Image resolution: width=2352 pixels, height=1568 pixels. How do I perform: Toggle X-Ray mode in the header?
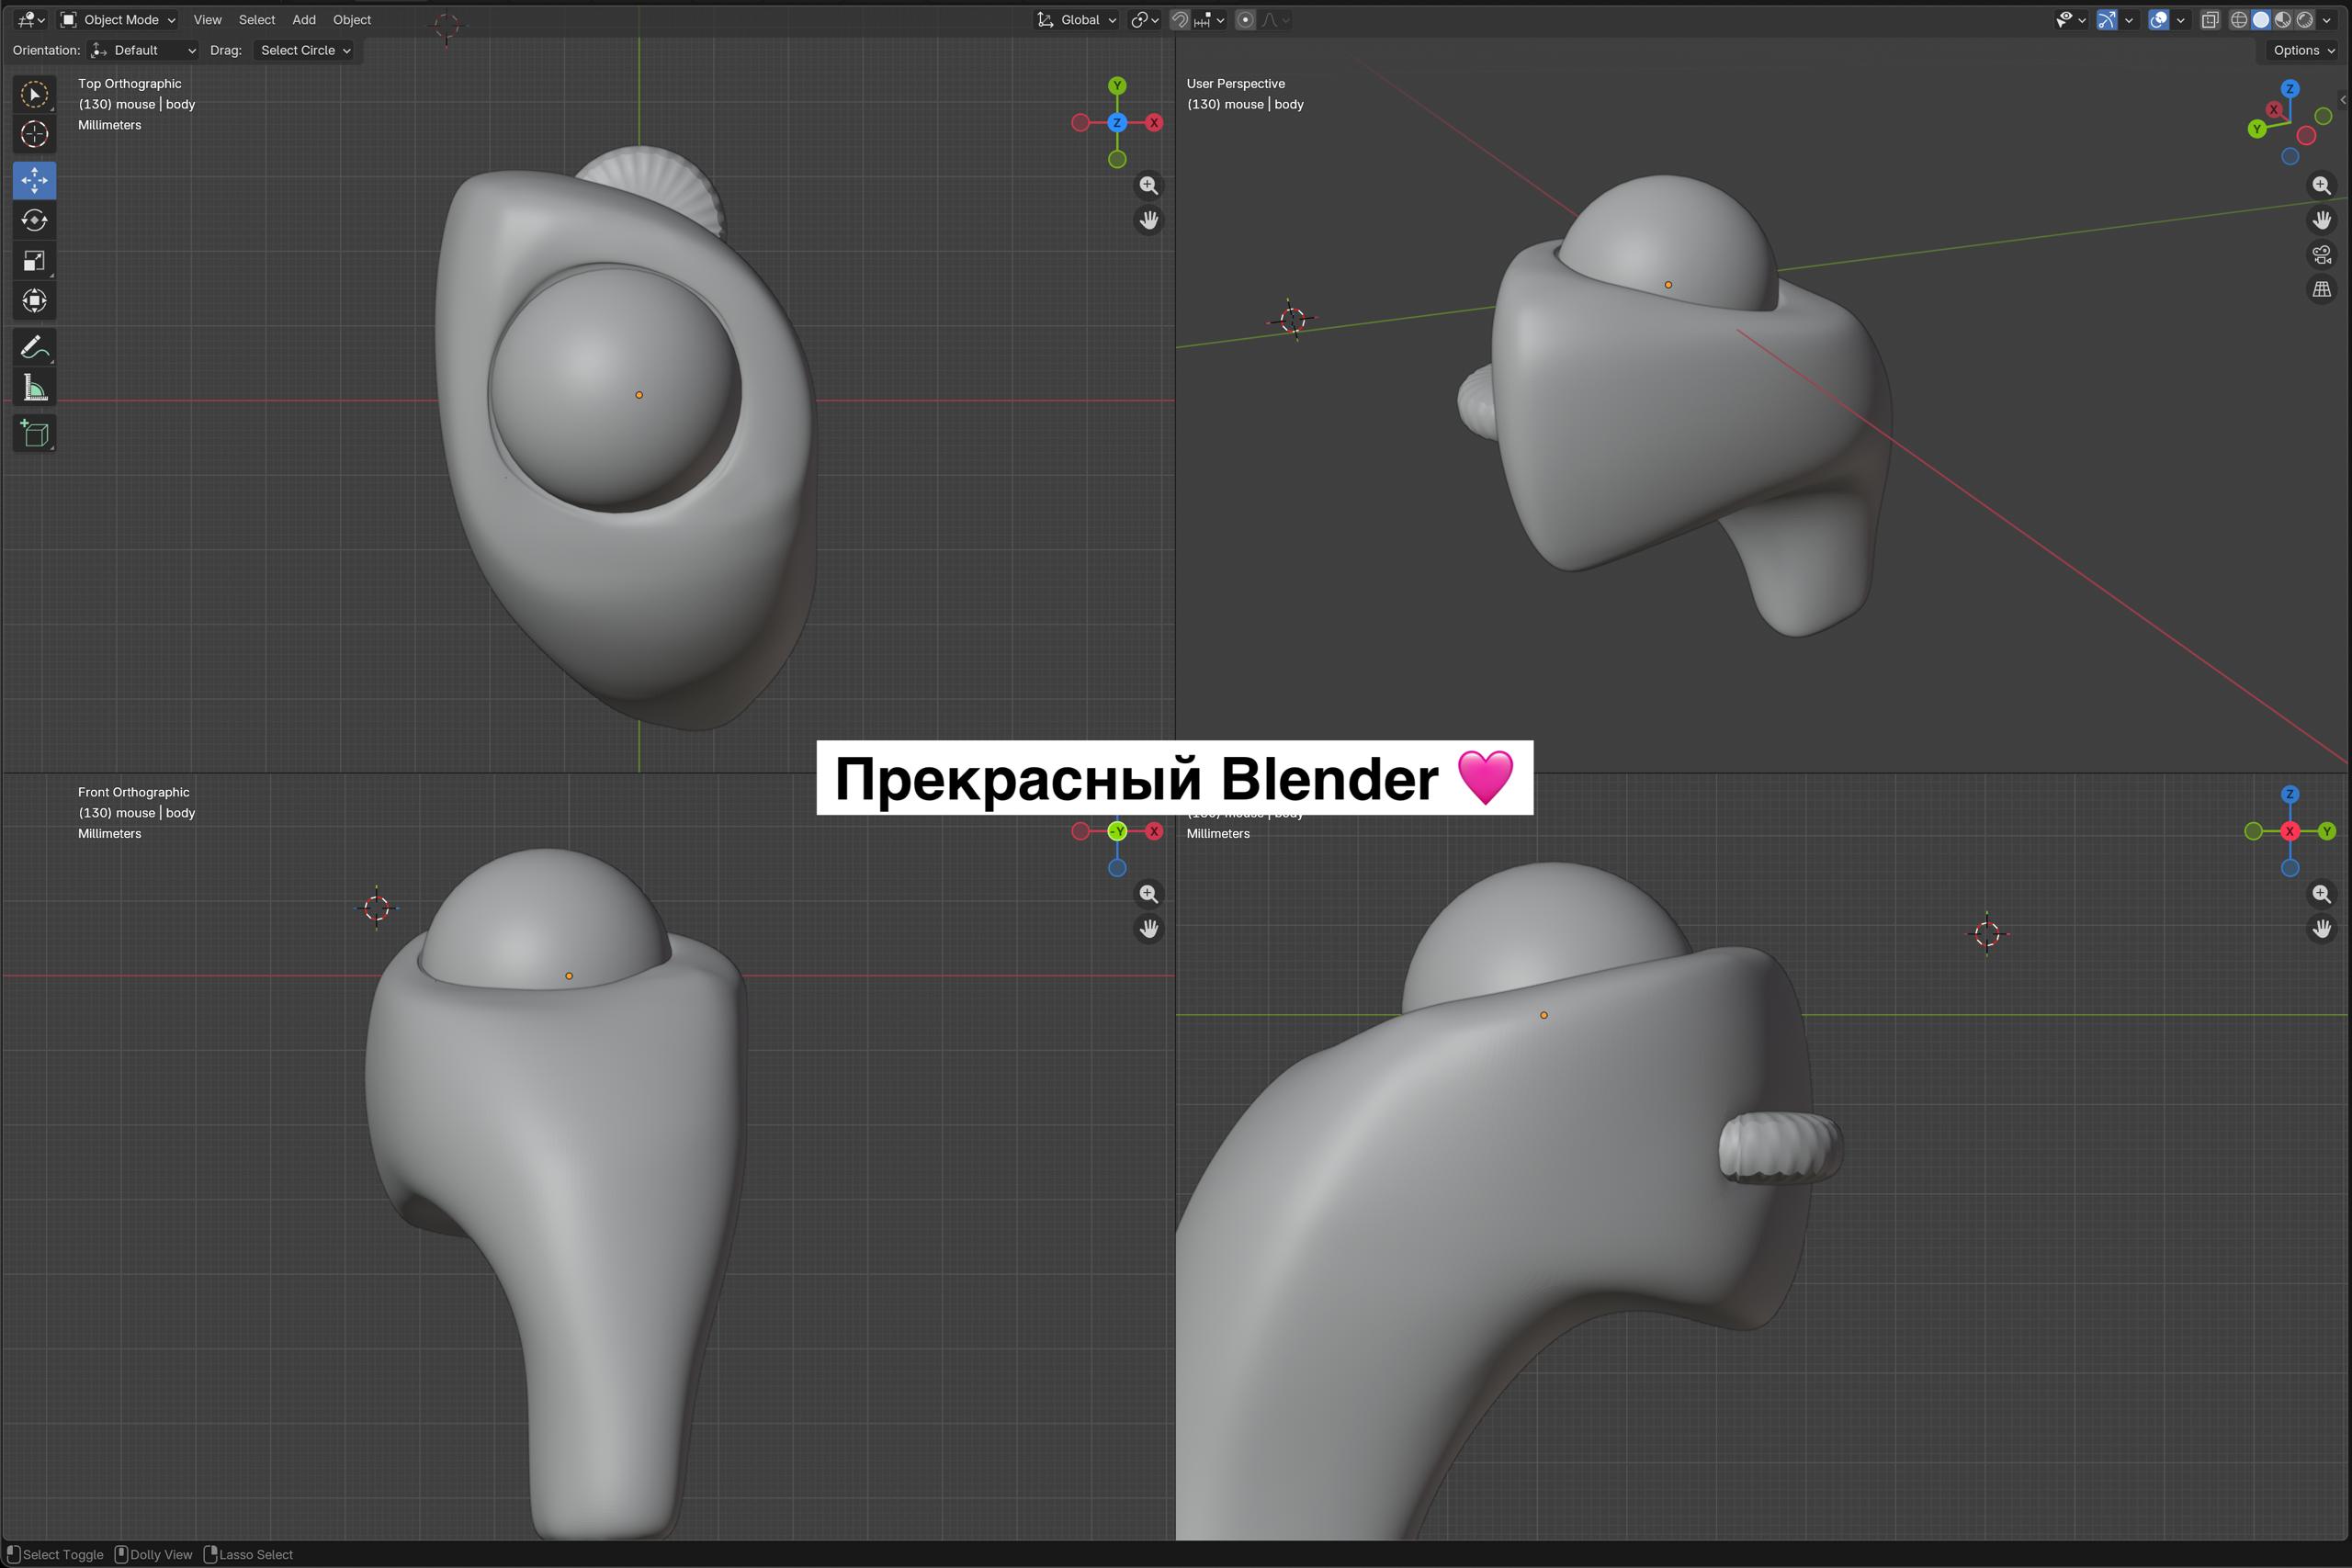pyautogui.click(x=2210, y=20)
